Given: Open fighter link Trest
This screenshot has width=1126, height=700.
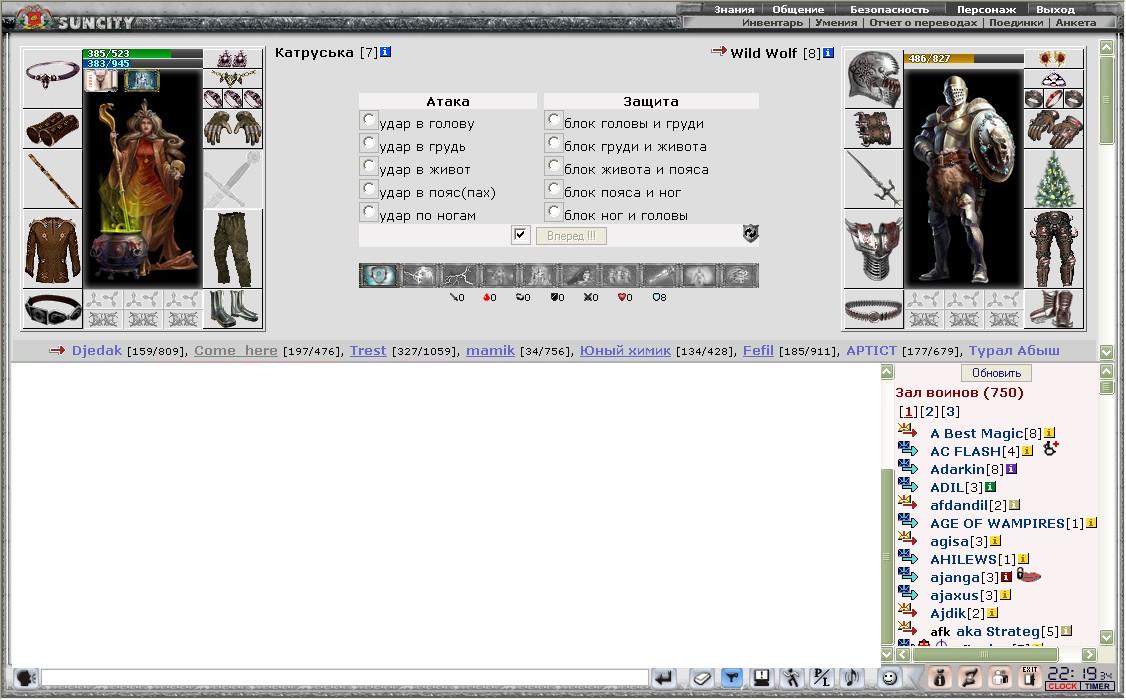Looking at the screenshot, I should coord(368,350).
